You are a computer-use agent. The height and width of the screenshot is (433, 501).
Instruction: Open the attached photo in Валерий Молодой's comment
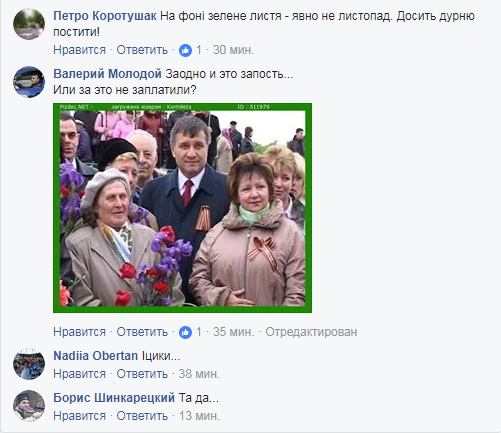pos(182,208)
